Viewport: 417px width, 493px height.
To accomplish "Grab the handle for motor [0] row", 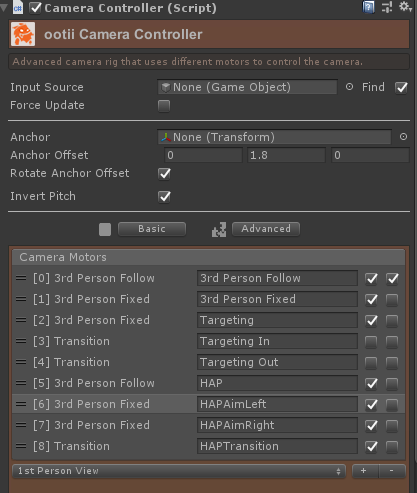I will [21, 278].
